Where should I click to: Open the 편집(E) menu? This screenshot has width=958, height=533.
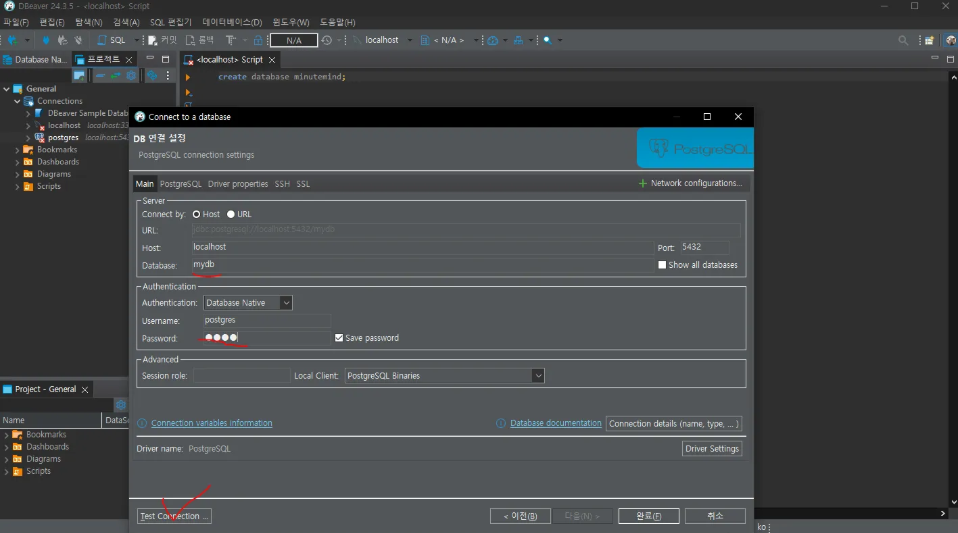52,22
